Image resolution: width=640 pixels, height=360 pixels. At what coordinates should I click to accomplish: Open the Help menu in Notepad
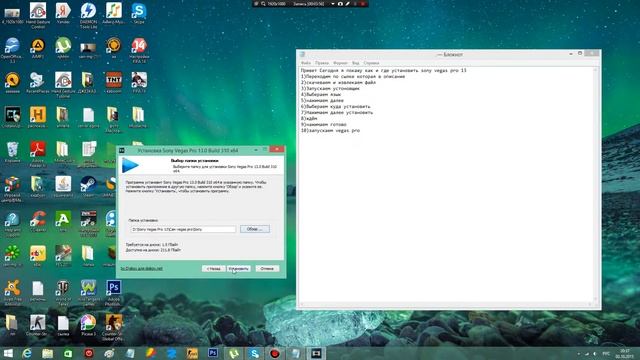[371, 63]
